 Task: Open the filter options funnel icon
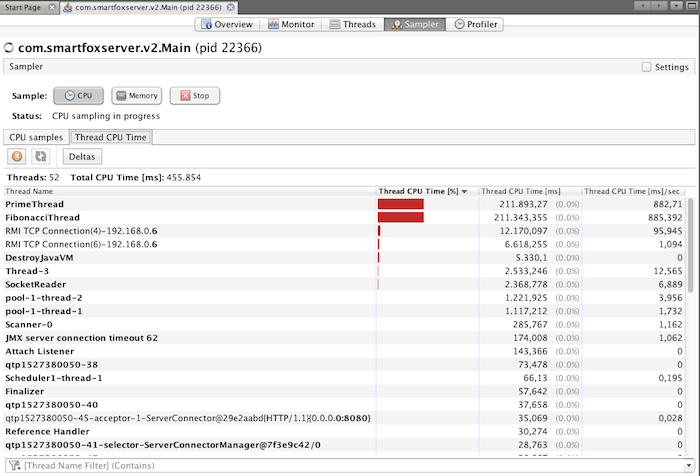(x=15, y=466)
